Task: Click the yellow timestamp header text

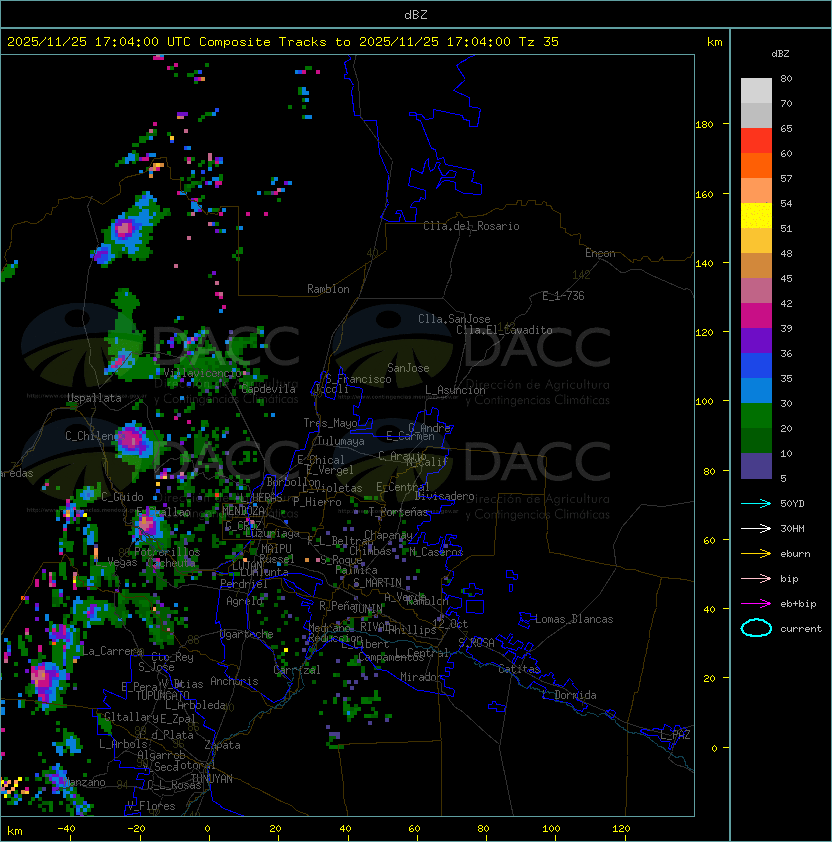Action: pos(283,42)
